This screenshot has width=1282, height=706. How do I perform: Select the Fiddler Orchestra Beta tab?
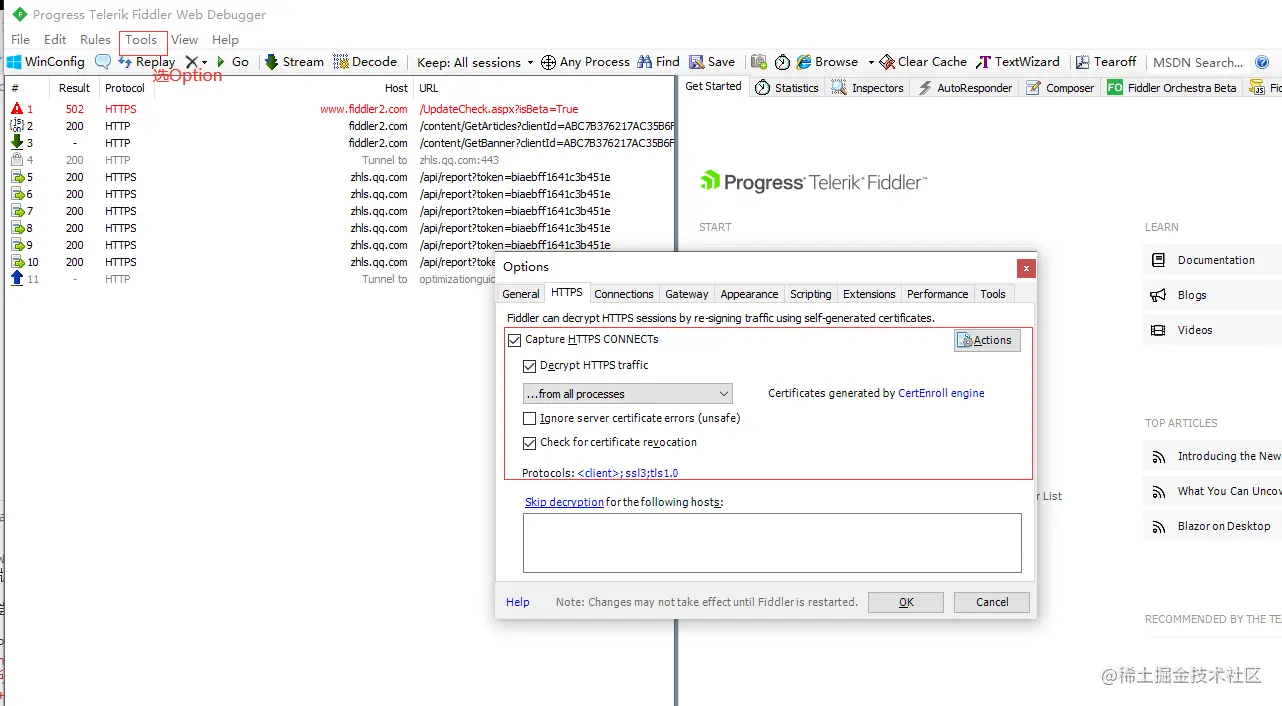[1172, 88]
